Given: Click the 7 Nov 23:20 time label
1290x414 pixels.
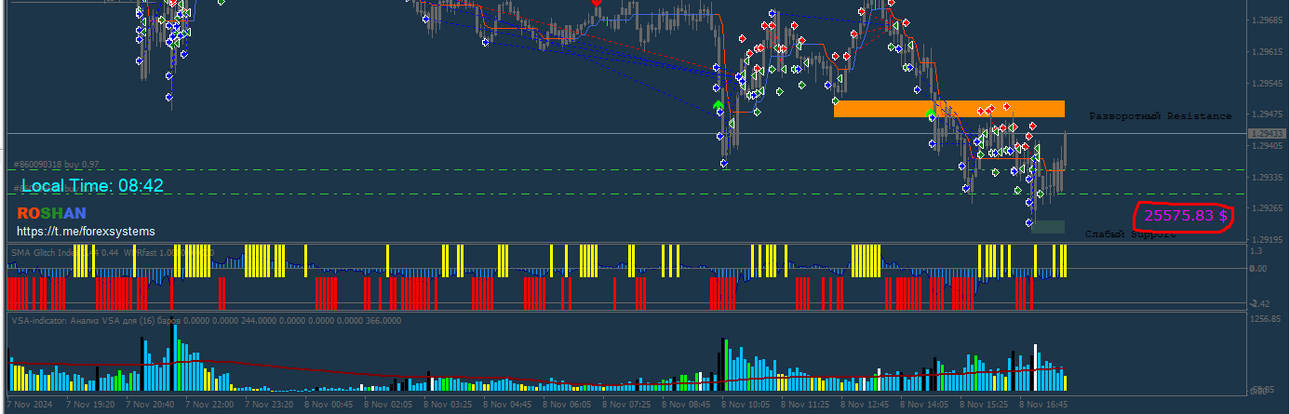Looking at the screenshot, I should [x=269, y=406].
